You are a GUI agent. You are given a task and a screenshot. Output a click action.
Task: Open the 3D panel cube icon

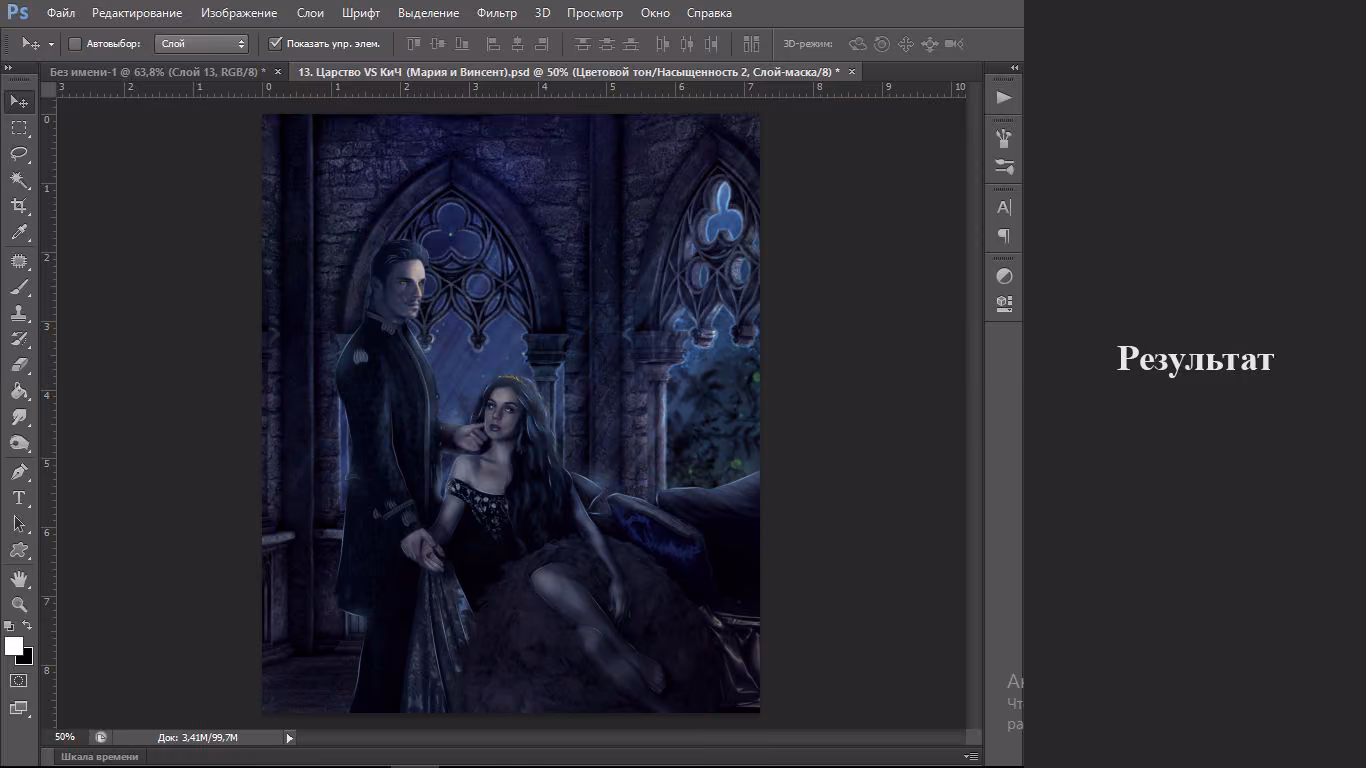pos(1004,302)
